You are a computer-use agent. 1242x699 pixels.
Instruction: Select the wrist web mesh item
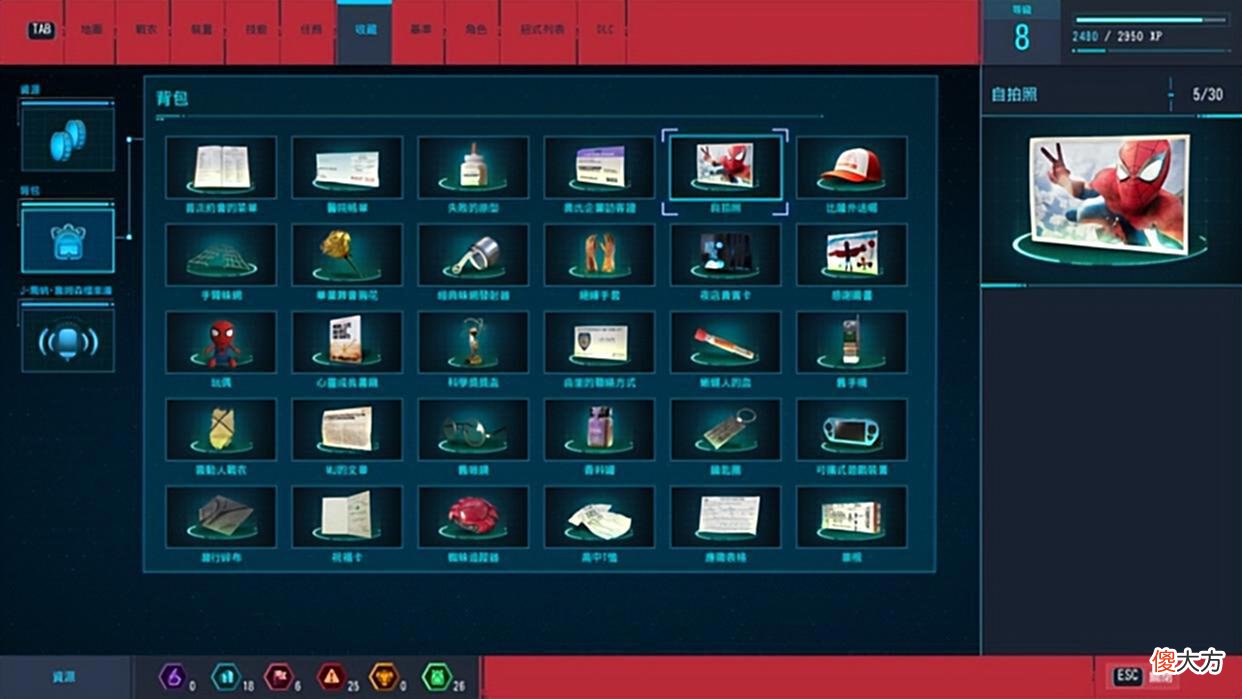[221, 254]
